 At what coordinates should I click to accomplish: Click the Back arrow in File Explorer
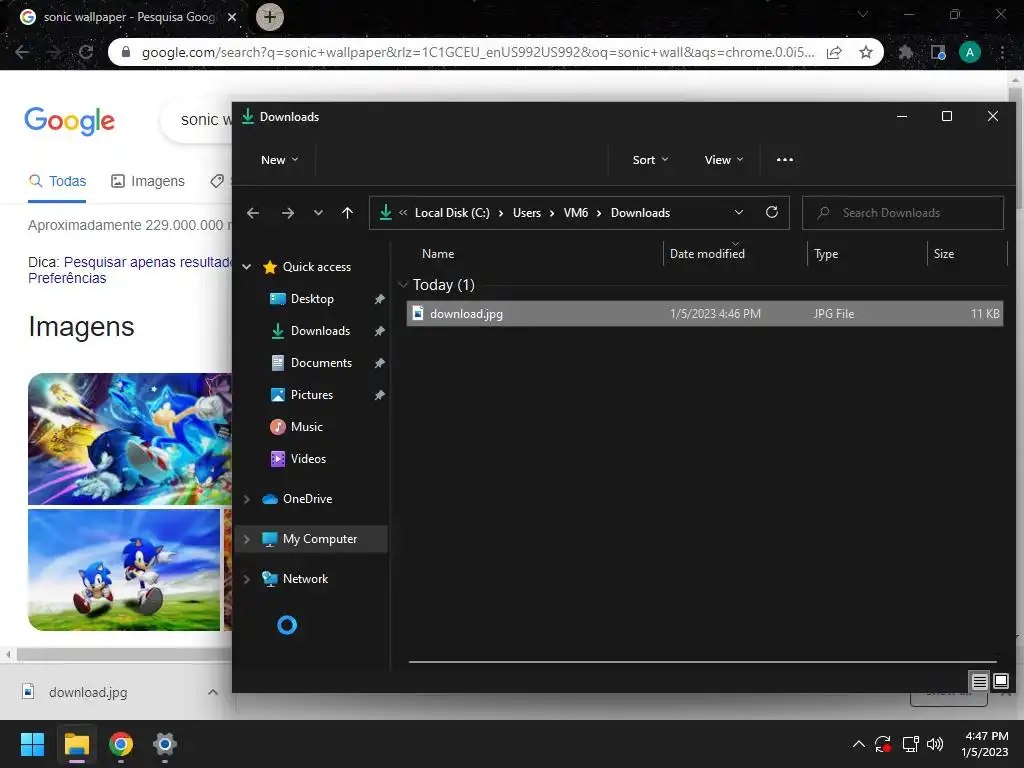point(253,213)
